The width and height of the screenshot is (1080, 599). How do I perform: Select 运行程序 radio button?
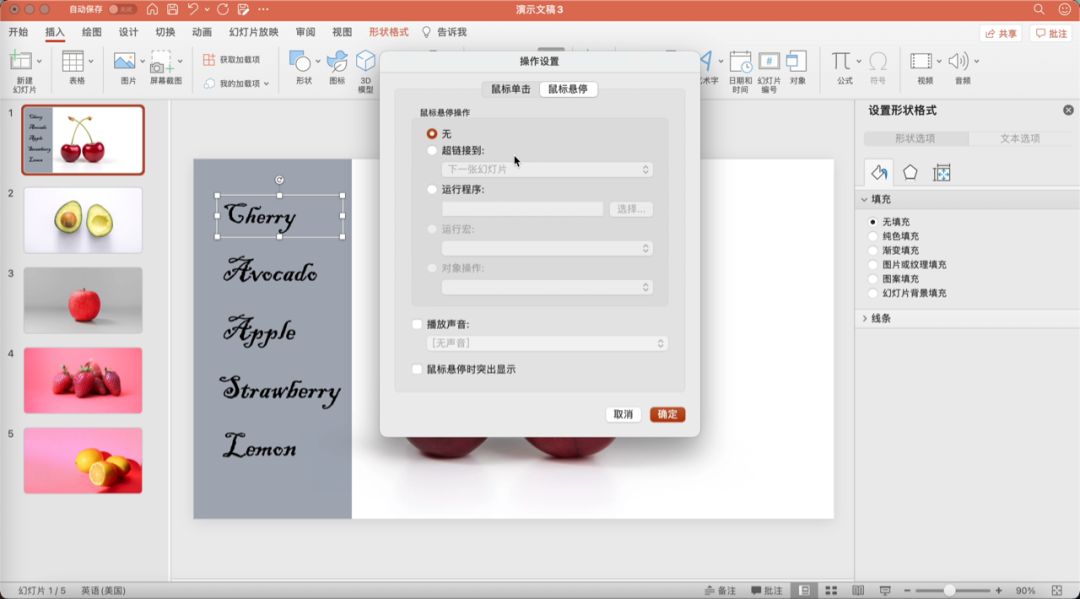click(432, 189)
